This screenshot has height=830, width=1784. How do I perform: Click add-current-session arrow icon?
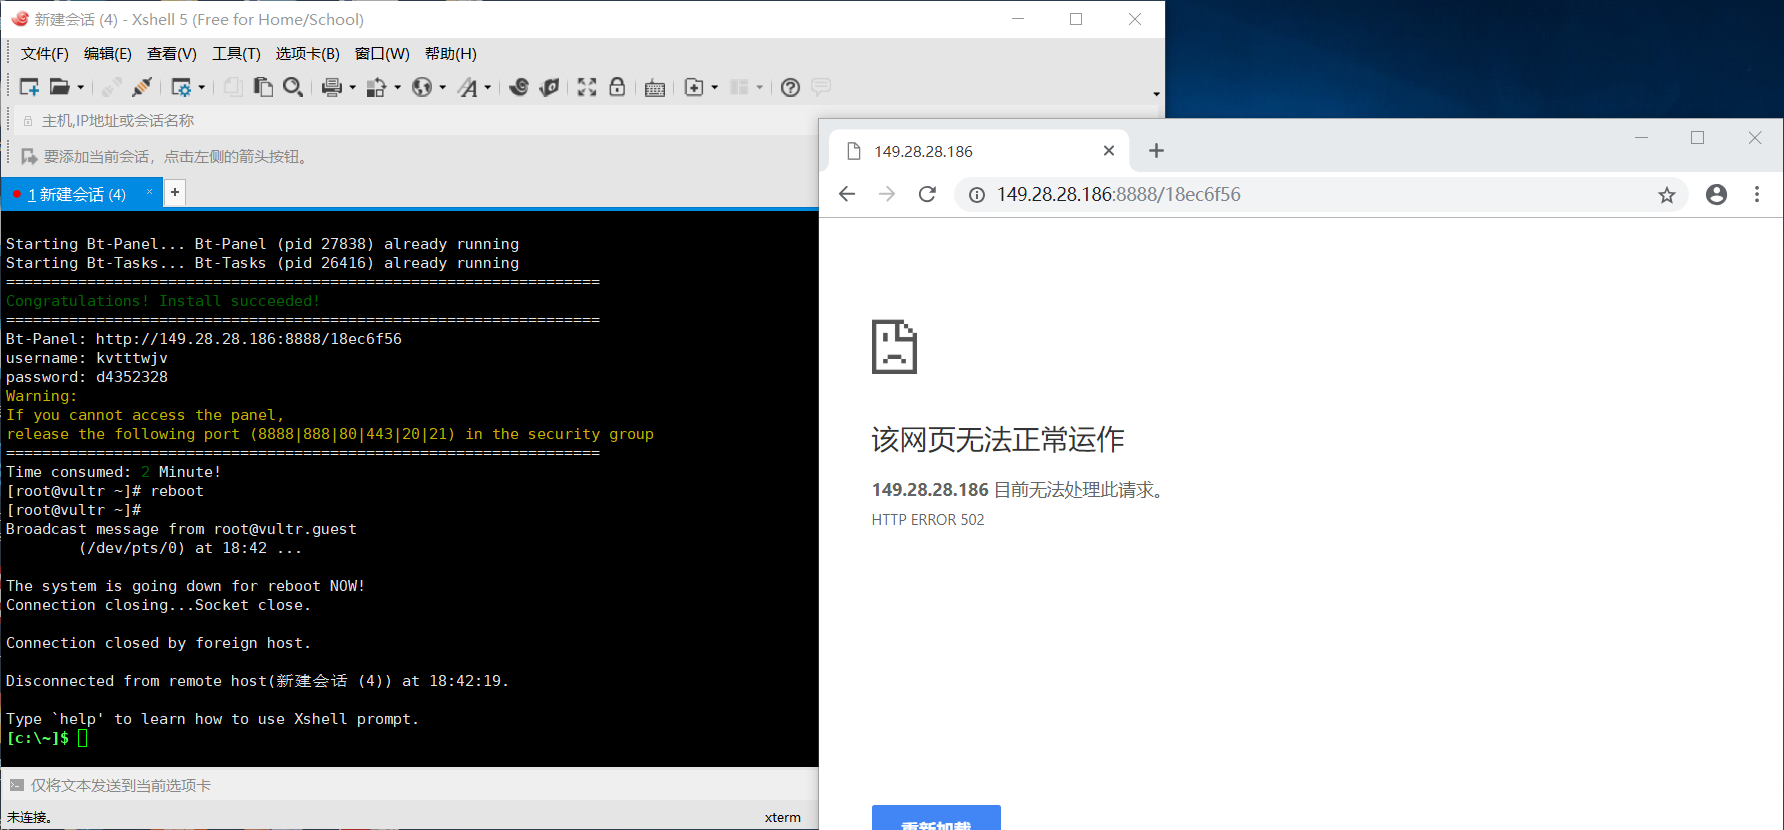pyautogui.click(x=28, y=156)
